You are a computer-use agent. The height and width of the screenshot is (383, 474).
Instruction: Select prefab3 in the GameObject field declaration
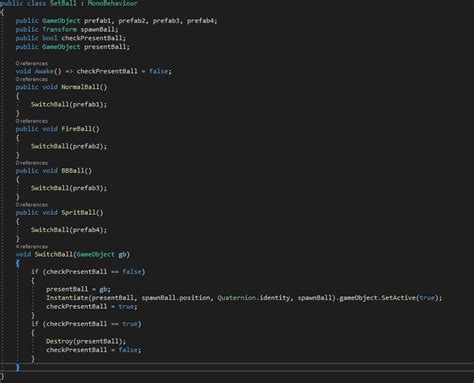point(166,21)
